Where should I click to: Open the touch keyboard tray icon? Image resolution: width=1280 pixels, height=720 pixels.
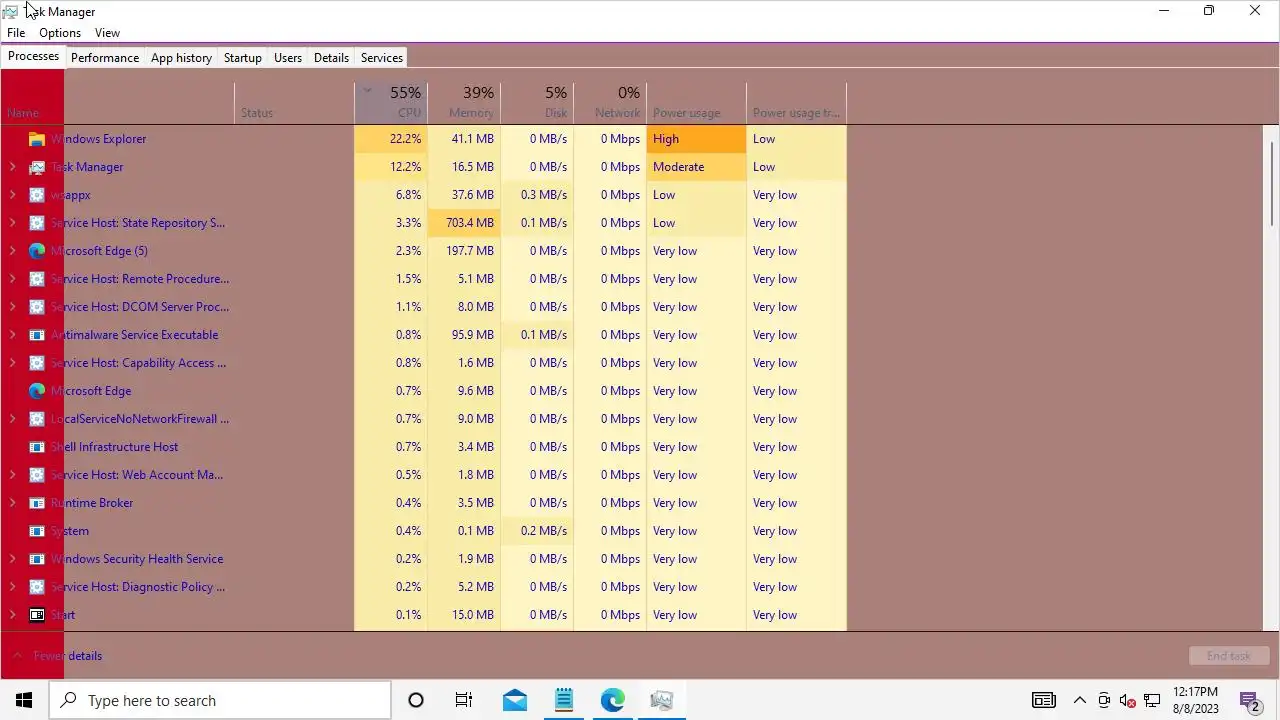[x=1043, y=700]
